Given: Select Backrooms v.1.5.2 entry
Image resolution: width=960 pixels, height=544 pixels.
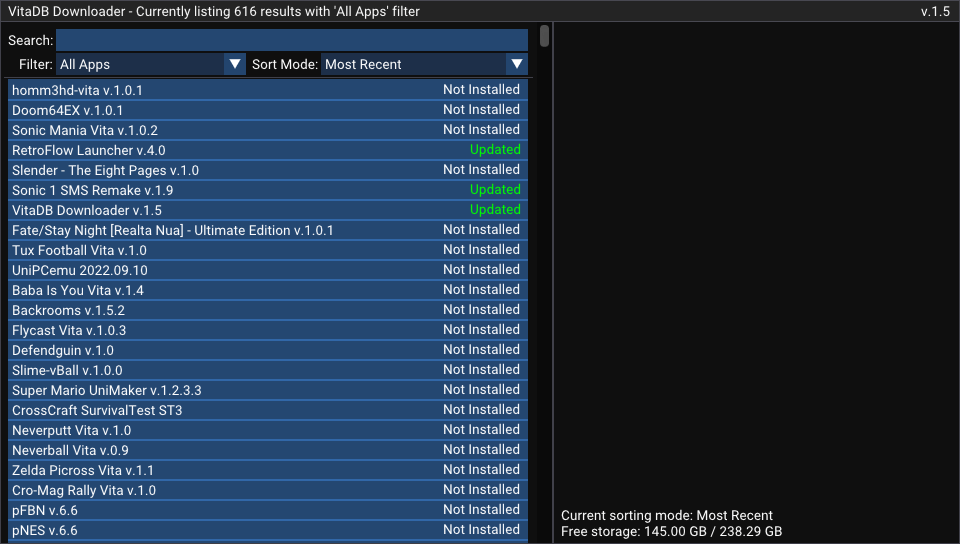Looking at the screenshot, I should point(268,310).
